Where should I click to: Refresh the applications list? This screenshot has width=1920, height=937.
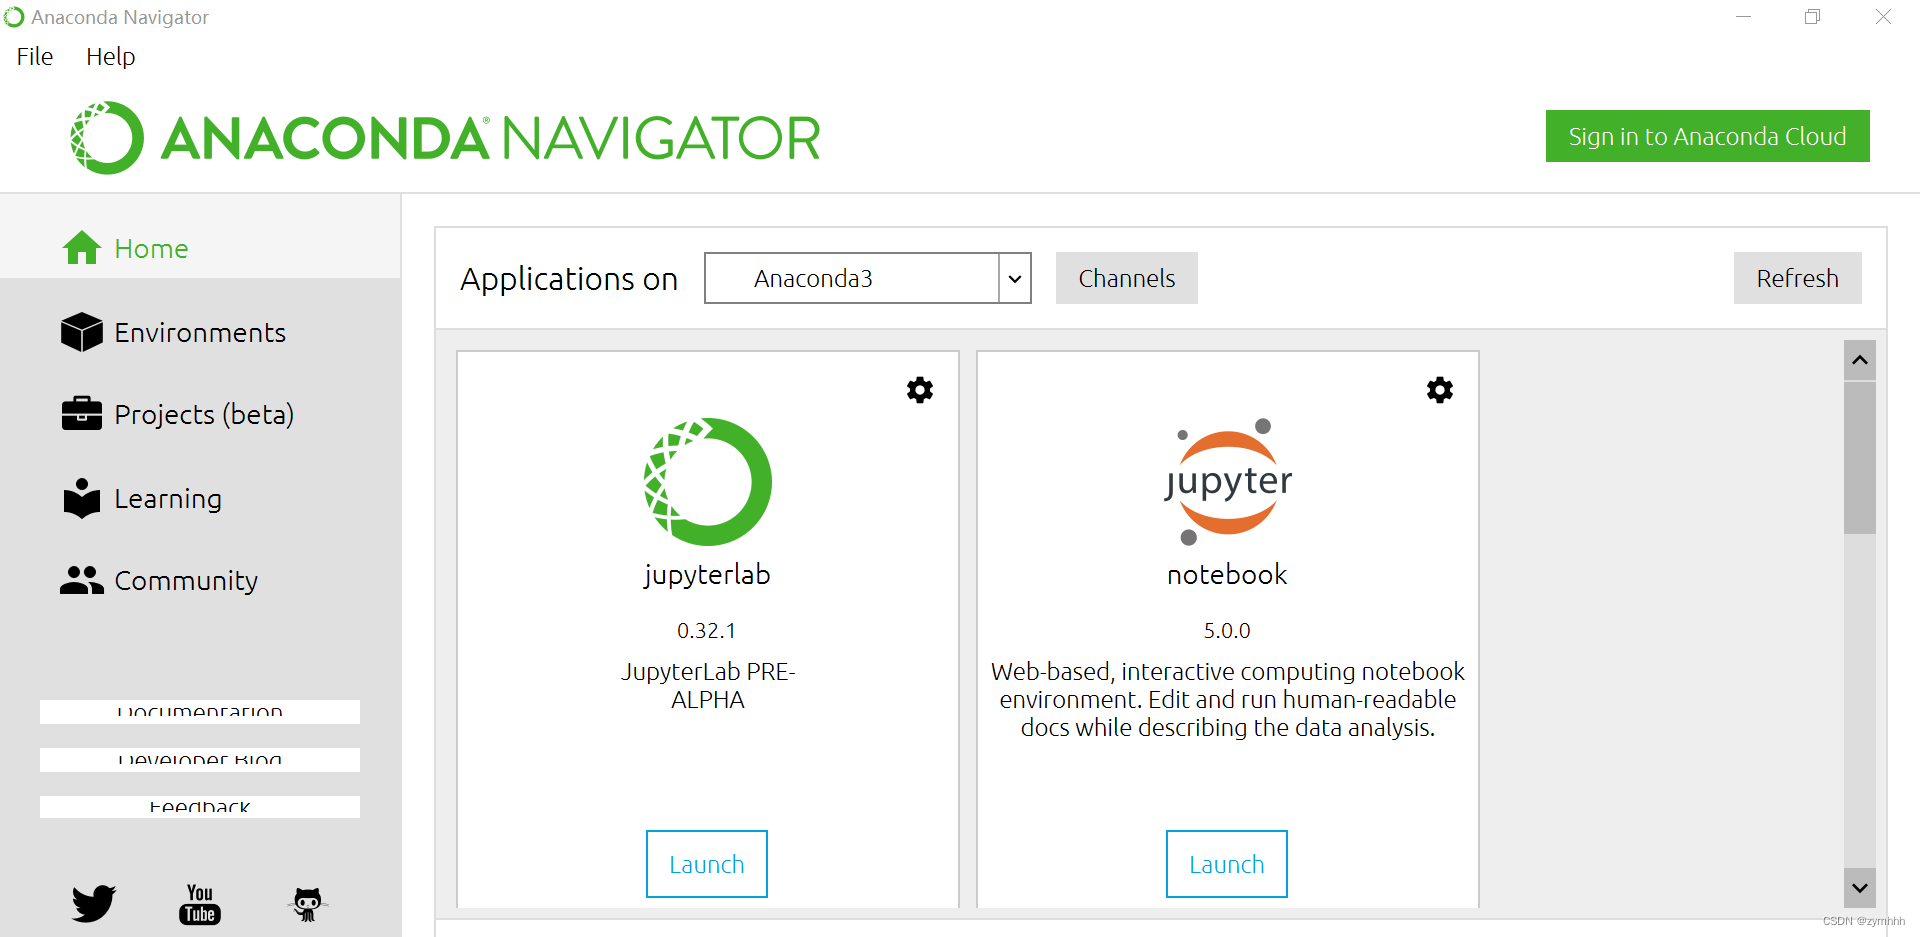[1798, 278]
